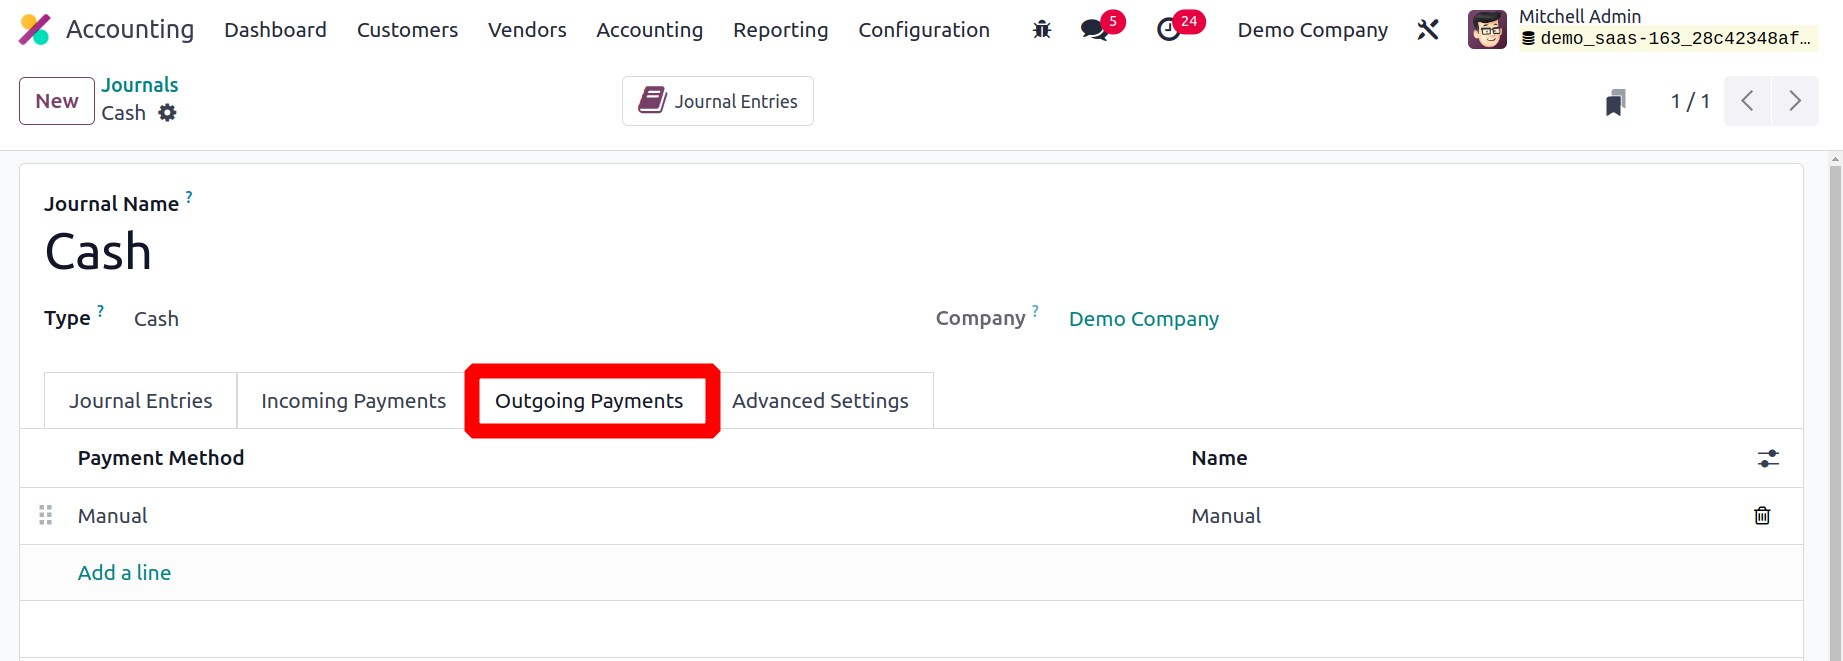Switch to the Incoming Payments tab
The width and height of the screenshot is (1843, 661).
click(353, 401)
